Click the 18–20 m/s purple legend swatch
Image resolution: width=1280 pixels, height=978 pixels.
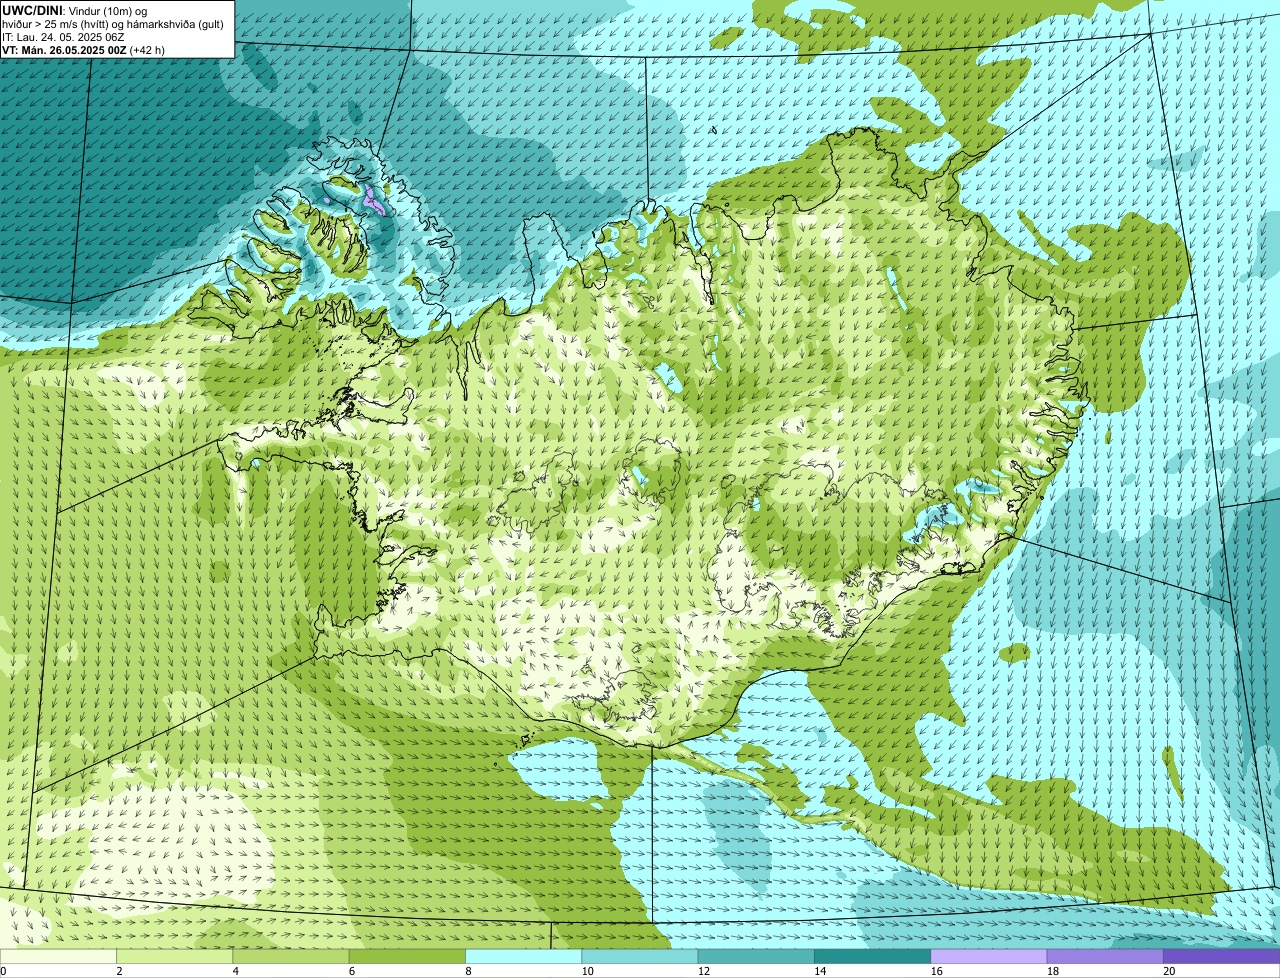[x=1105, y=956]
